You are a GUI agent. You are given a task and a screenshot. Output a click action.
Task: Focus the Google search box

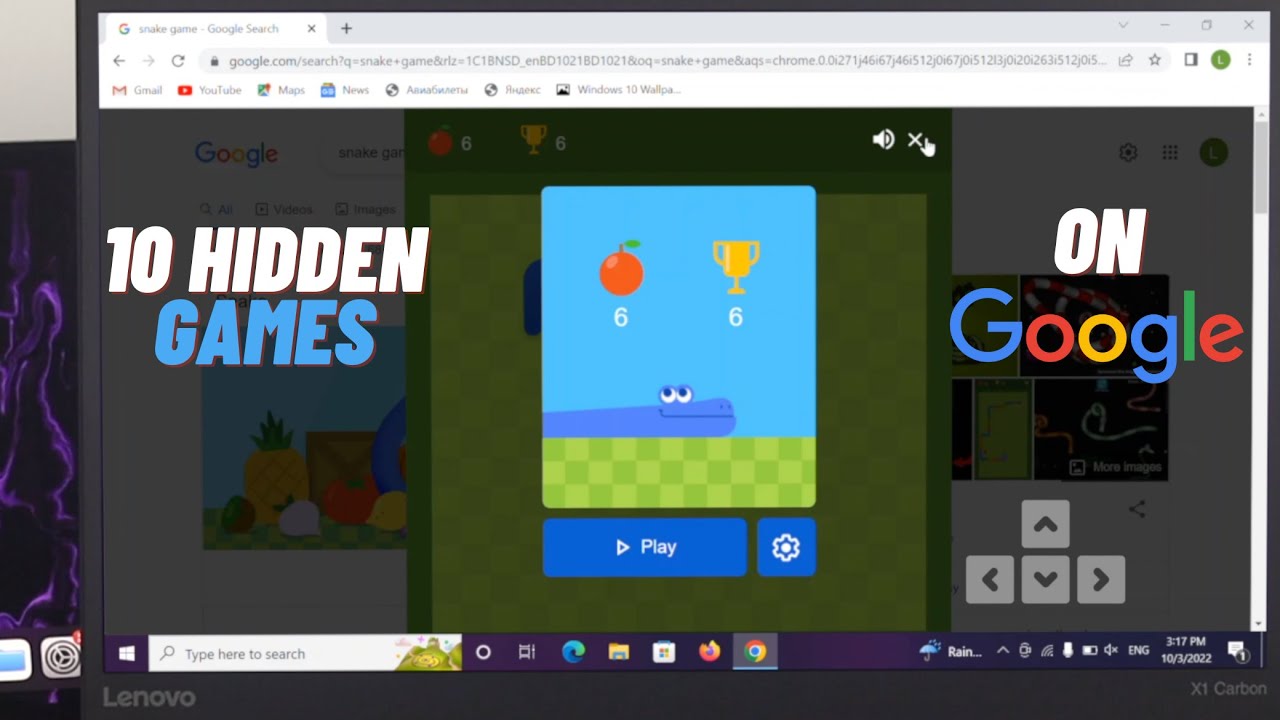pyautogui.click(x=362, y=153)
